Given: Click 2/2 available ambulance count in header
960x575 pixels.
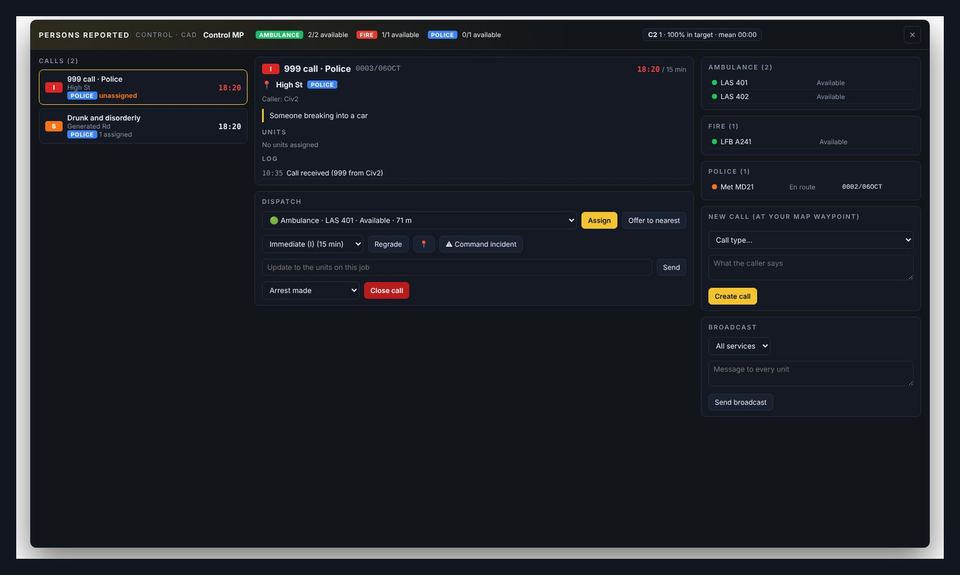Looking at the screenshot, I should point(328,35).
